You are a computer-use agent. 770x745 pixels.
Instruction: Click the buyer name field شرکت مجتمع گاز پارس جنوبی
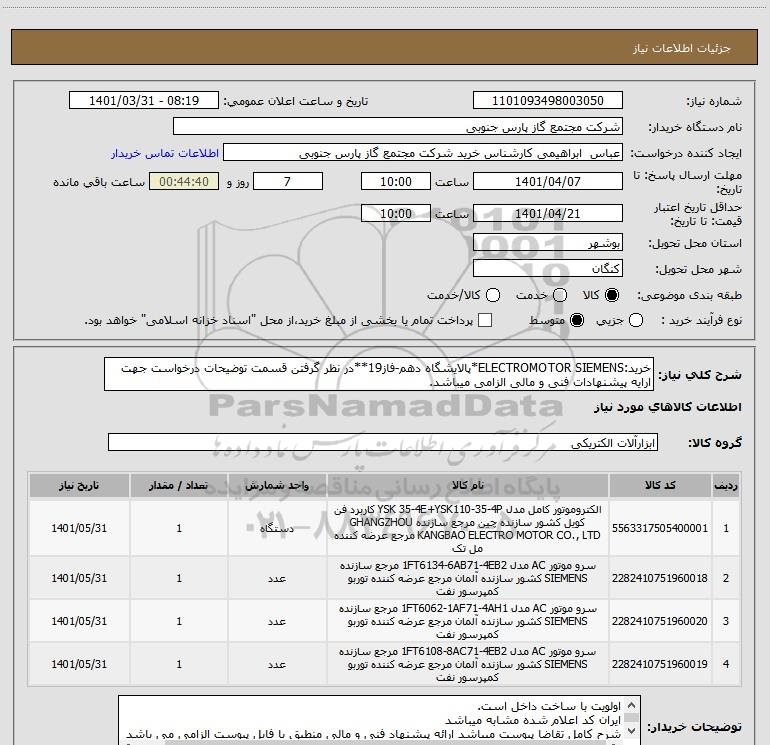coord(398,127)
